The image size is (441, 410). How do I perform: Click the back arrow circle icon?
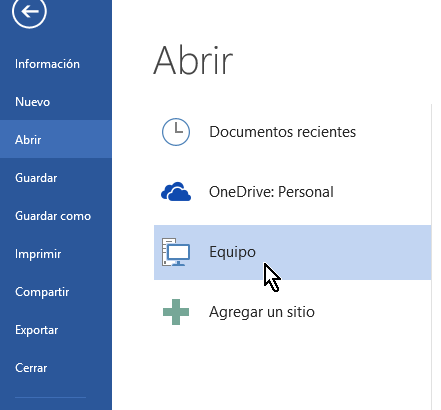pos(29,11)
